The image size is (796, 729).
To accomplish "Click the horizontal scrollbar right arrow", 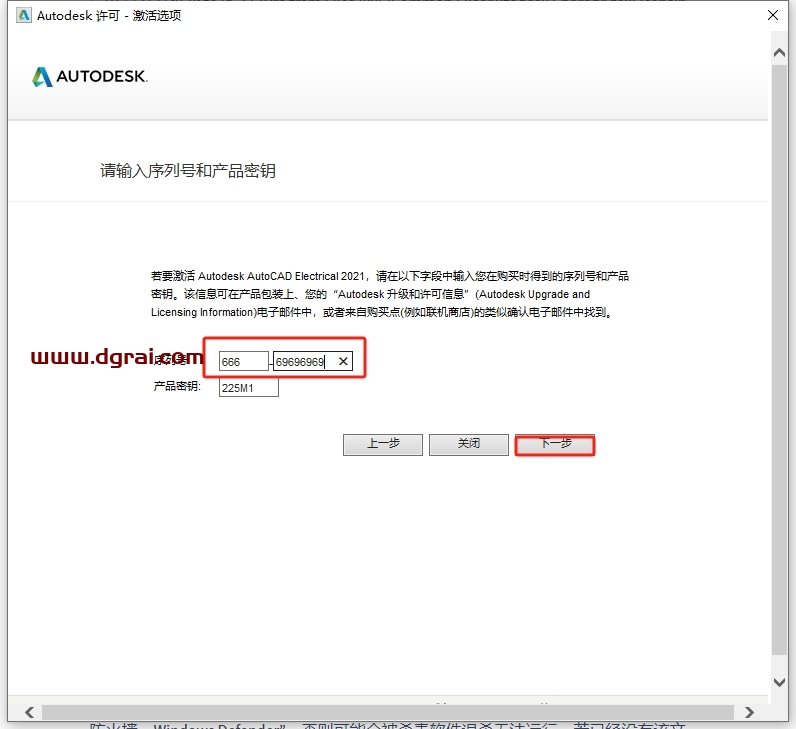I will pos(749,712).
